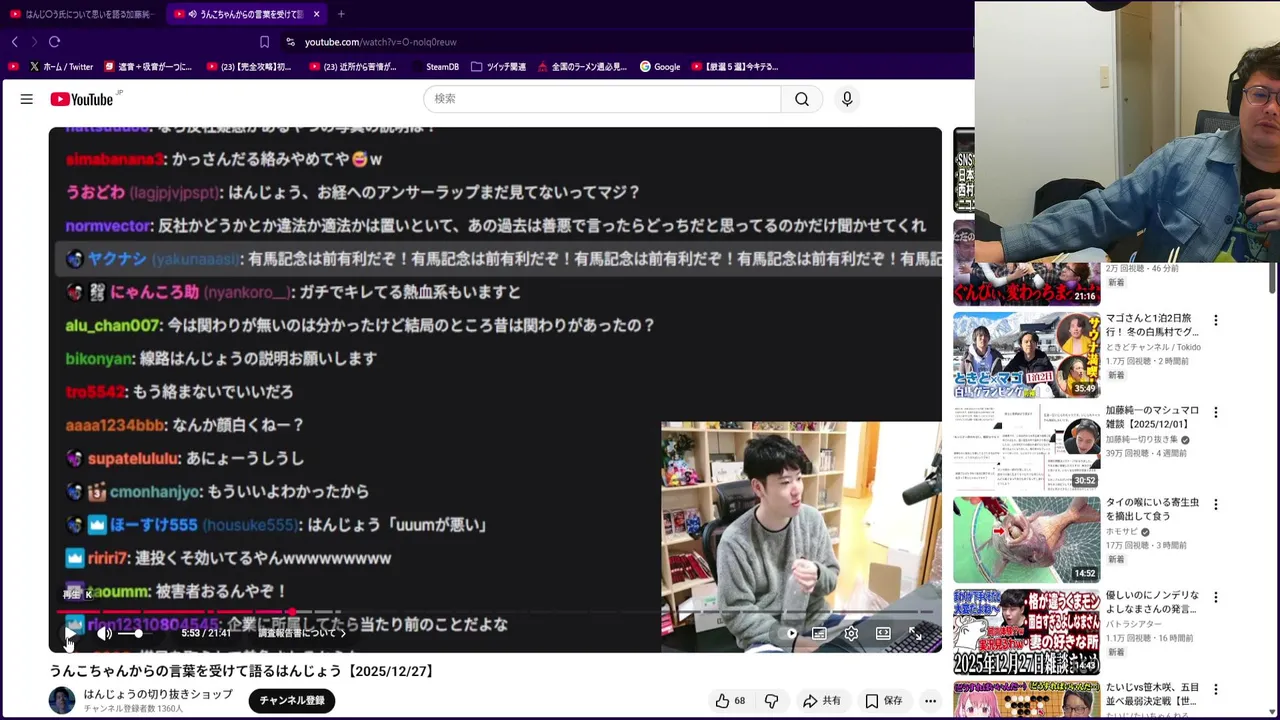
Task: Open the ホモサピ channel link
Action: [x=1122, y=532]
